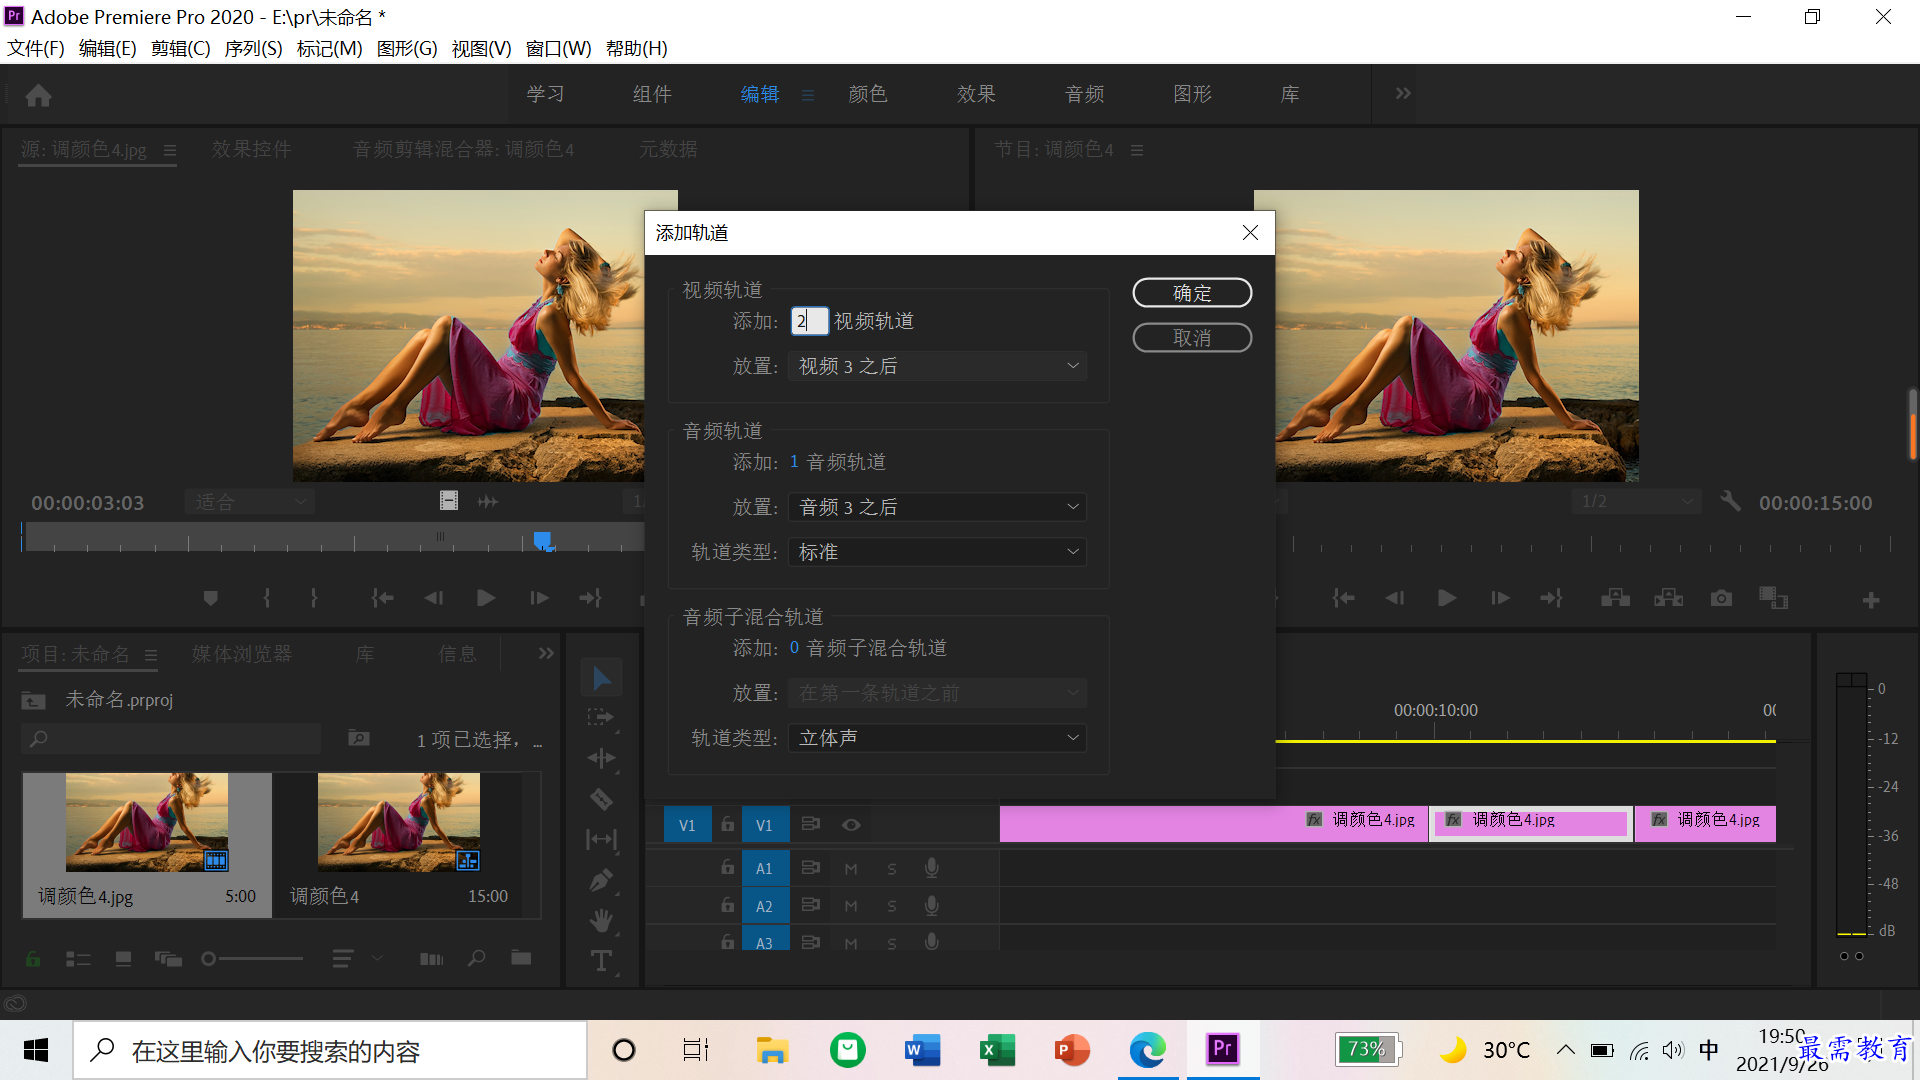Click the Home icon in workspace bar
1920x1080 pixels.
coord(39,95)
